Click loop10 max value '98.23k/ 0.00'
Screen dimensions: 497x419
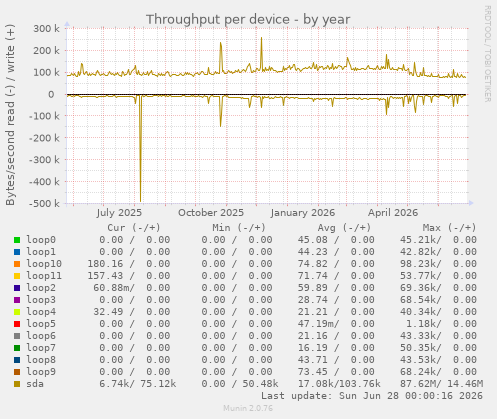click(x=438, y=264)
